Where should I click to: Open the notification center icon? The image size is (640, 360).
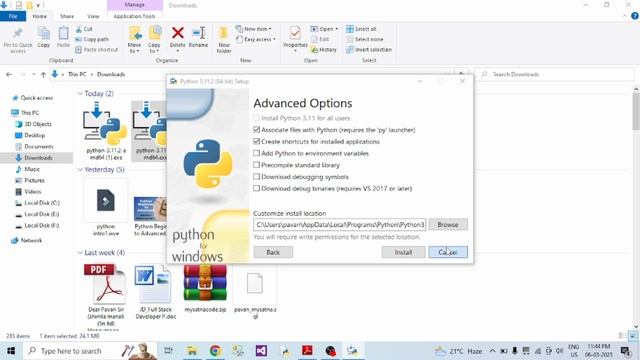[x=625, y=351]
